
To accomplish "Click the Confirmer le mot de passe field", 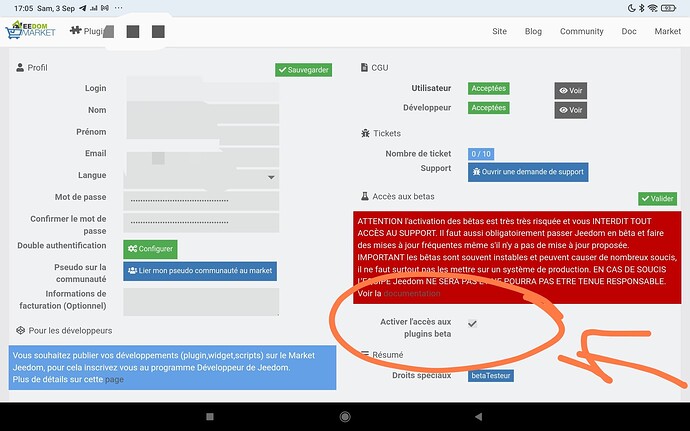I will click(x=201, y=222).
